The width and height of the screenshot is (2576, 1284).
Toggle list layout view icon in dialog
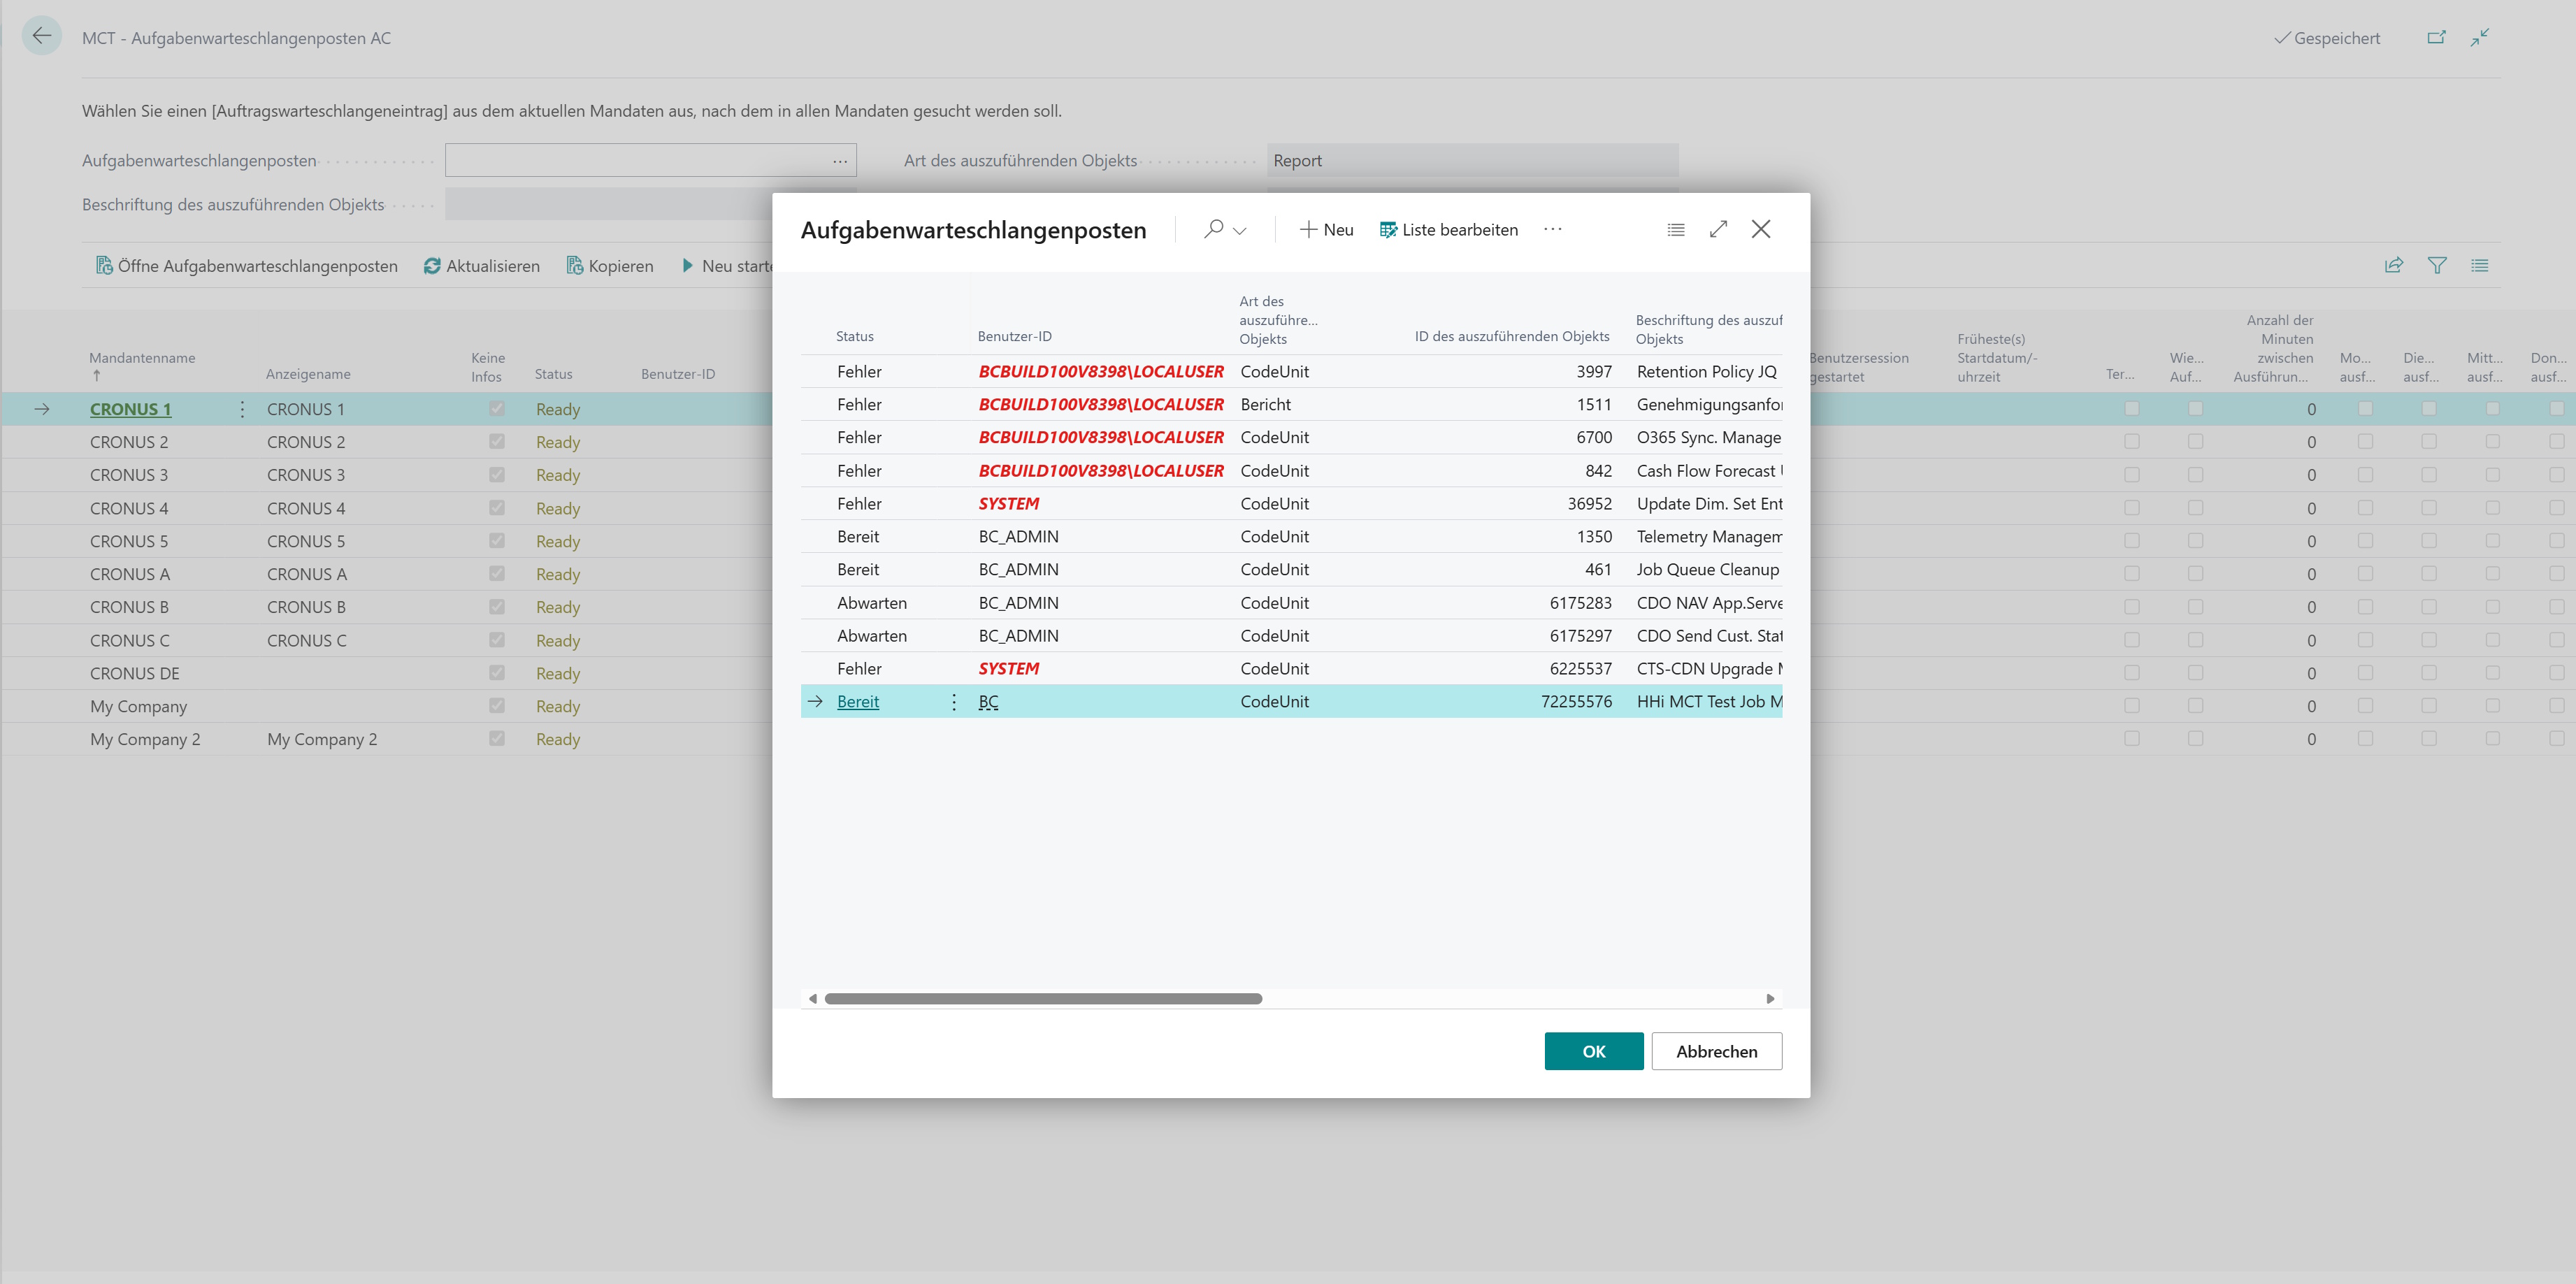1676,230
